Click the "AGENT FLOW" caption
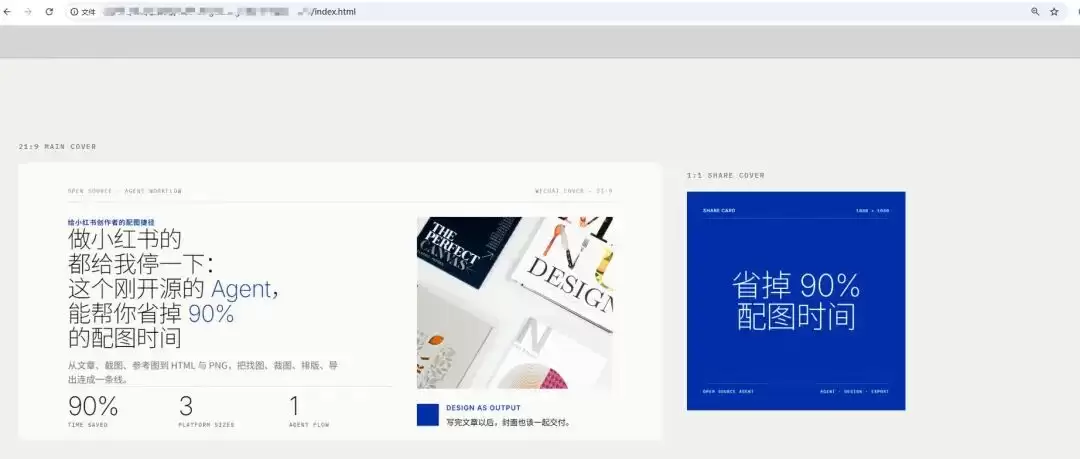Screen dimensions: 1080x459 pyautogui.click(x=309, y=425)
